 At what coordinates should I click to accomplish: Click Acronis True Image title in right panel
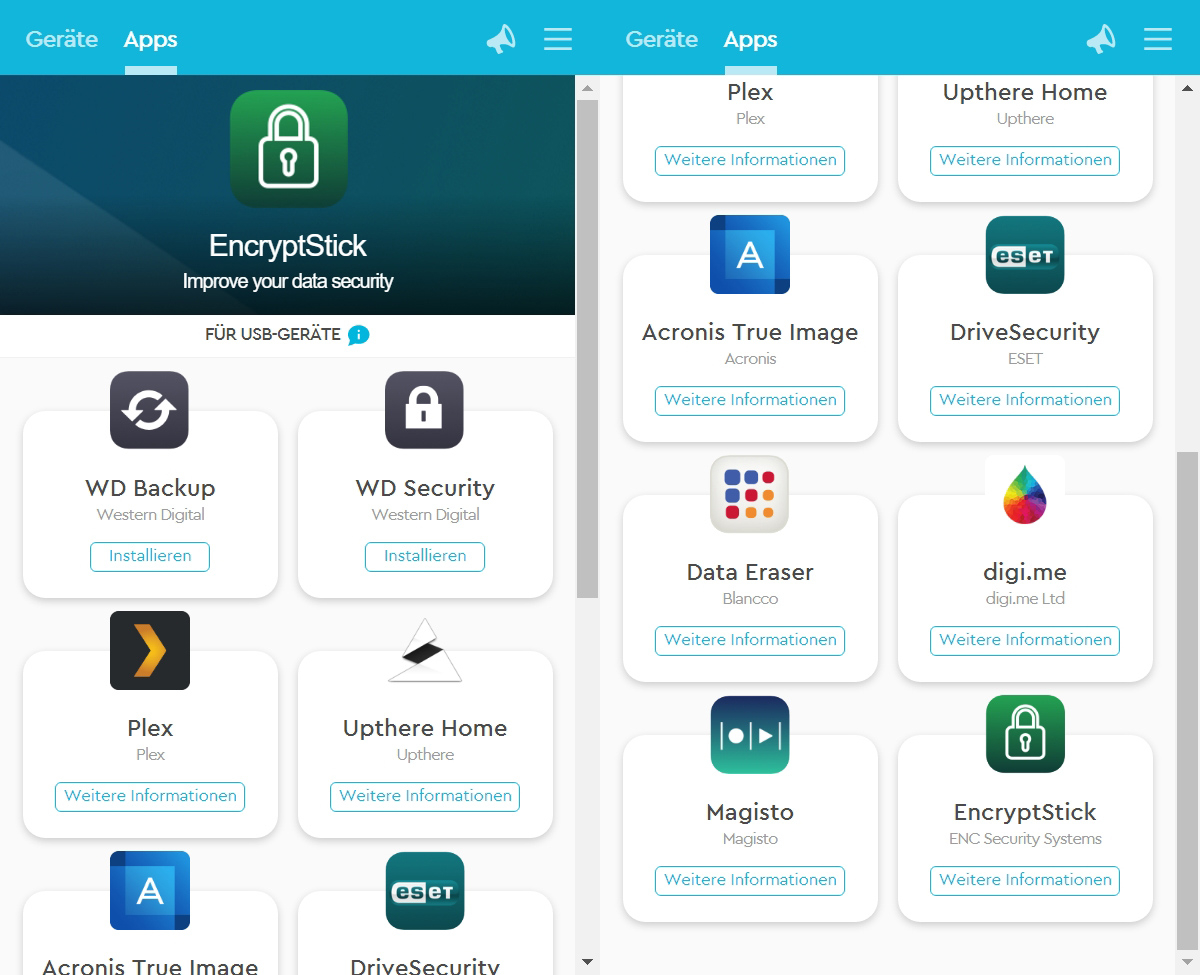(x=750, y=332)
